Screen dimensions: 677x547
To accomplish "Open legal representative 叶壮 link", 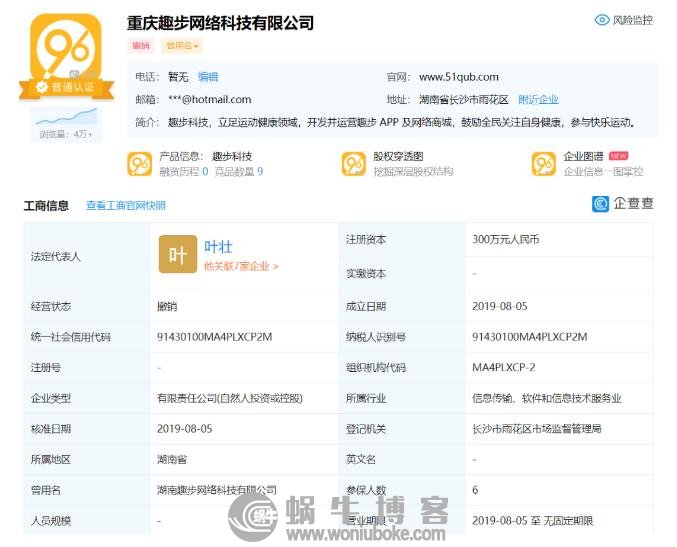I will pyautogui.click(x=218, y=247).
